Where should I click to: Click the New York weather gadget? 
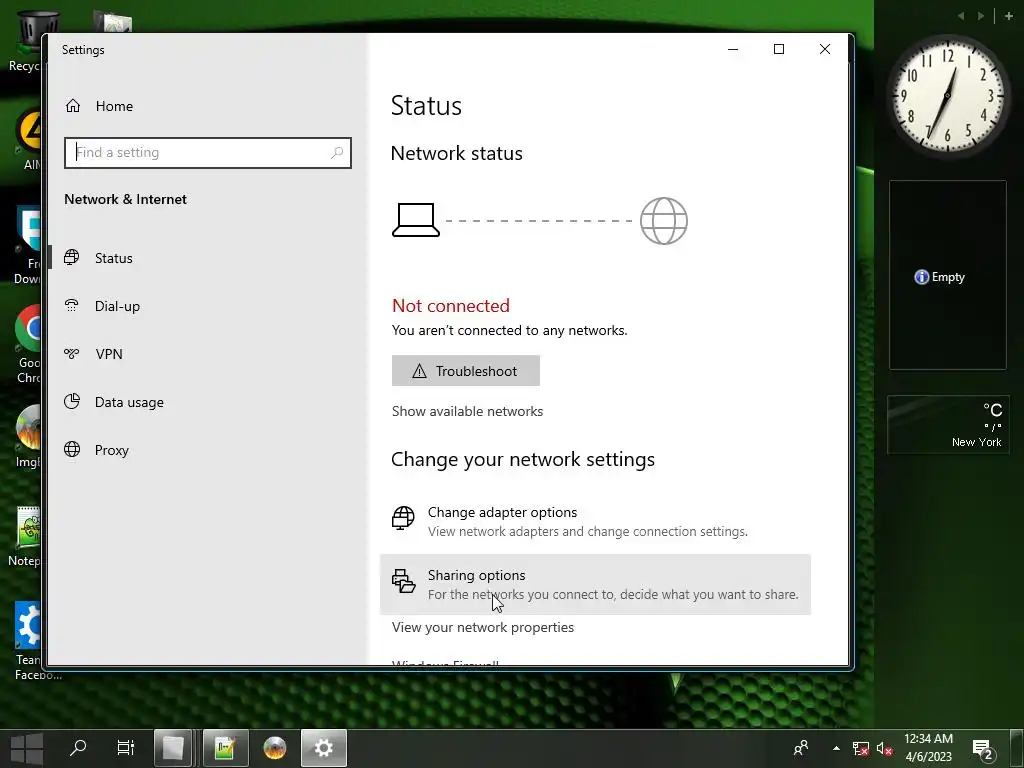(x=948, y=424)
